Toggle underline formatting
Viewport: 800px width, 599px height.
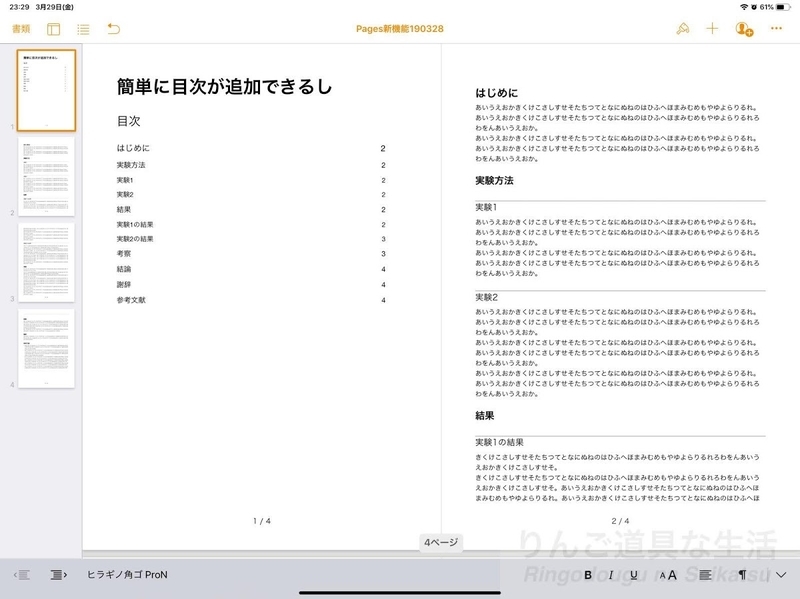tap(634, 575)
